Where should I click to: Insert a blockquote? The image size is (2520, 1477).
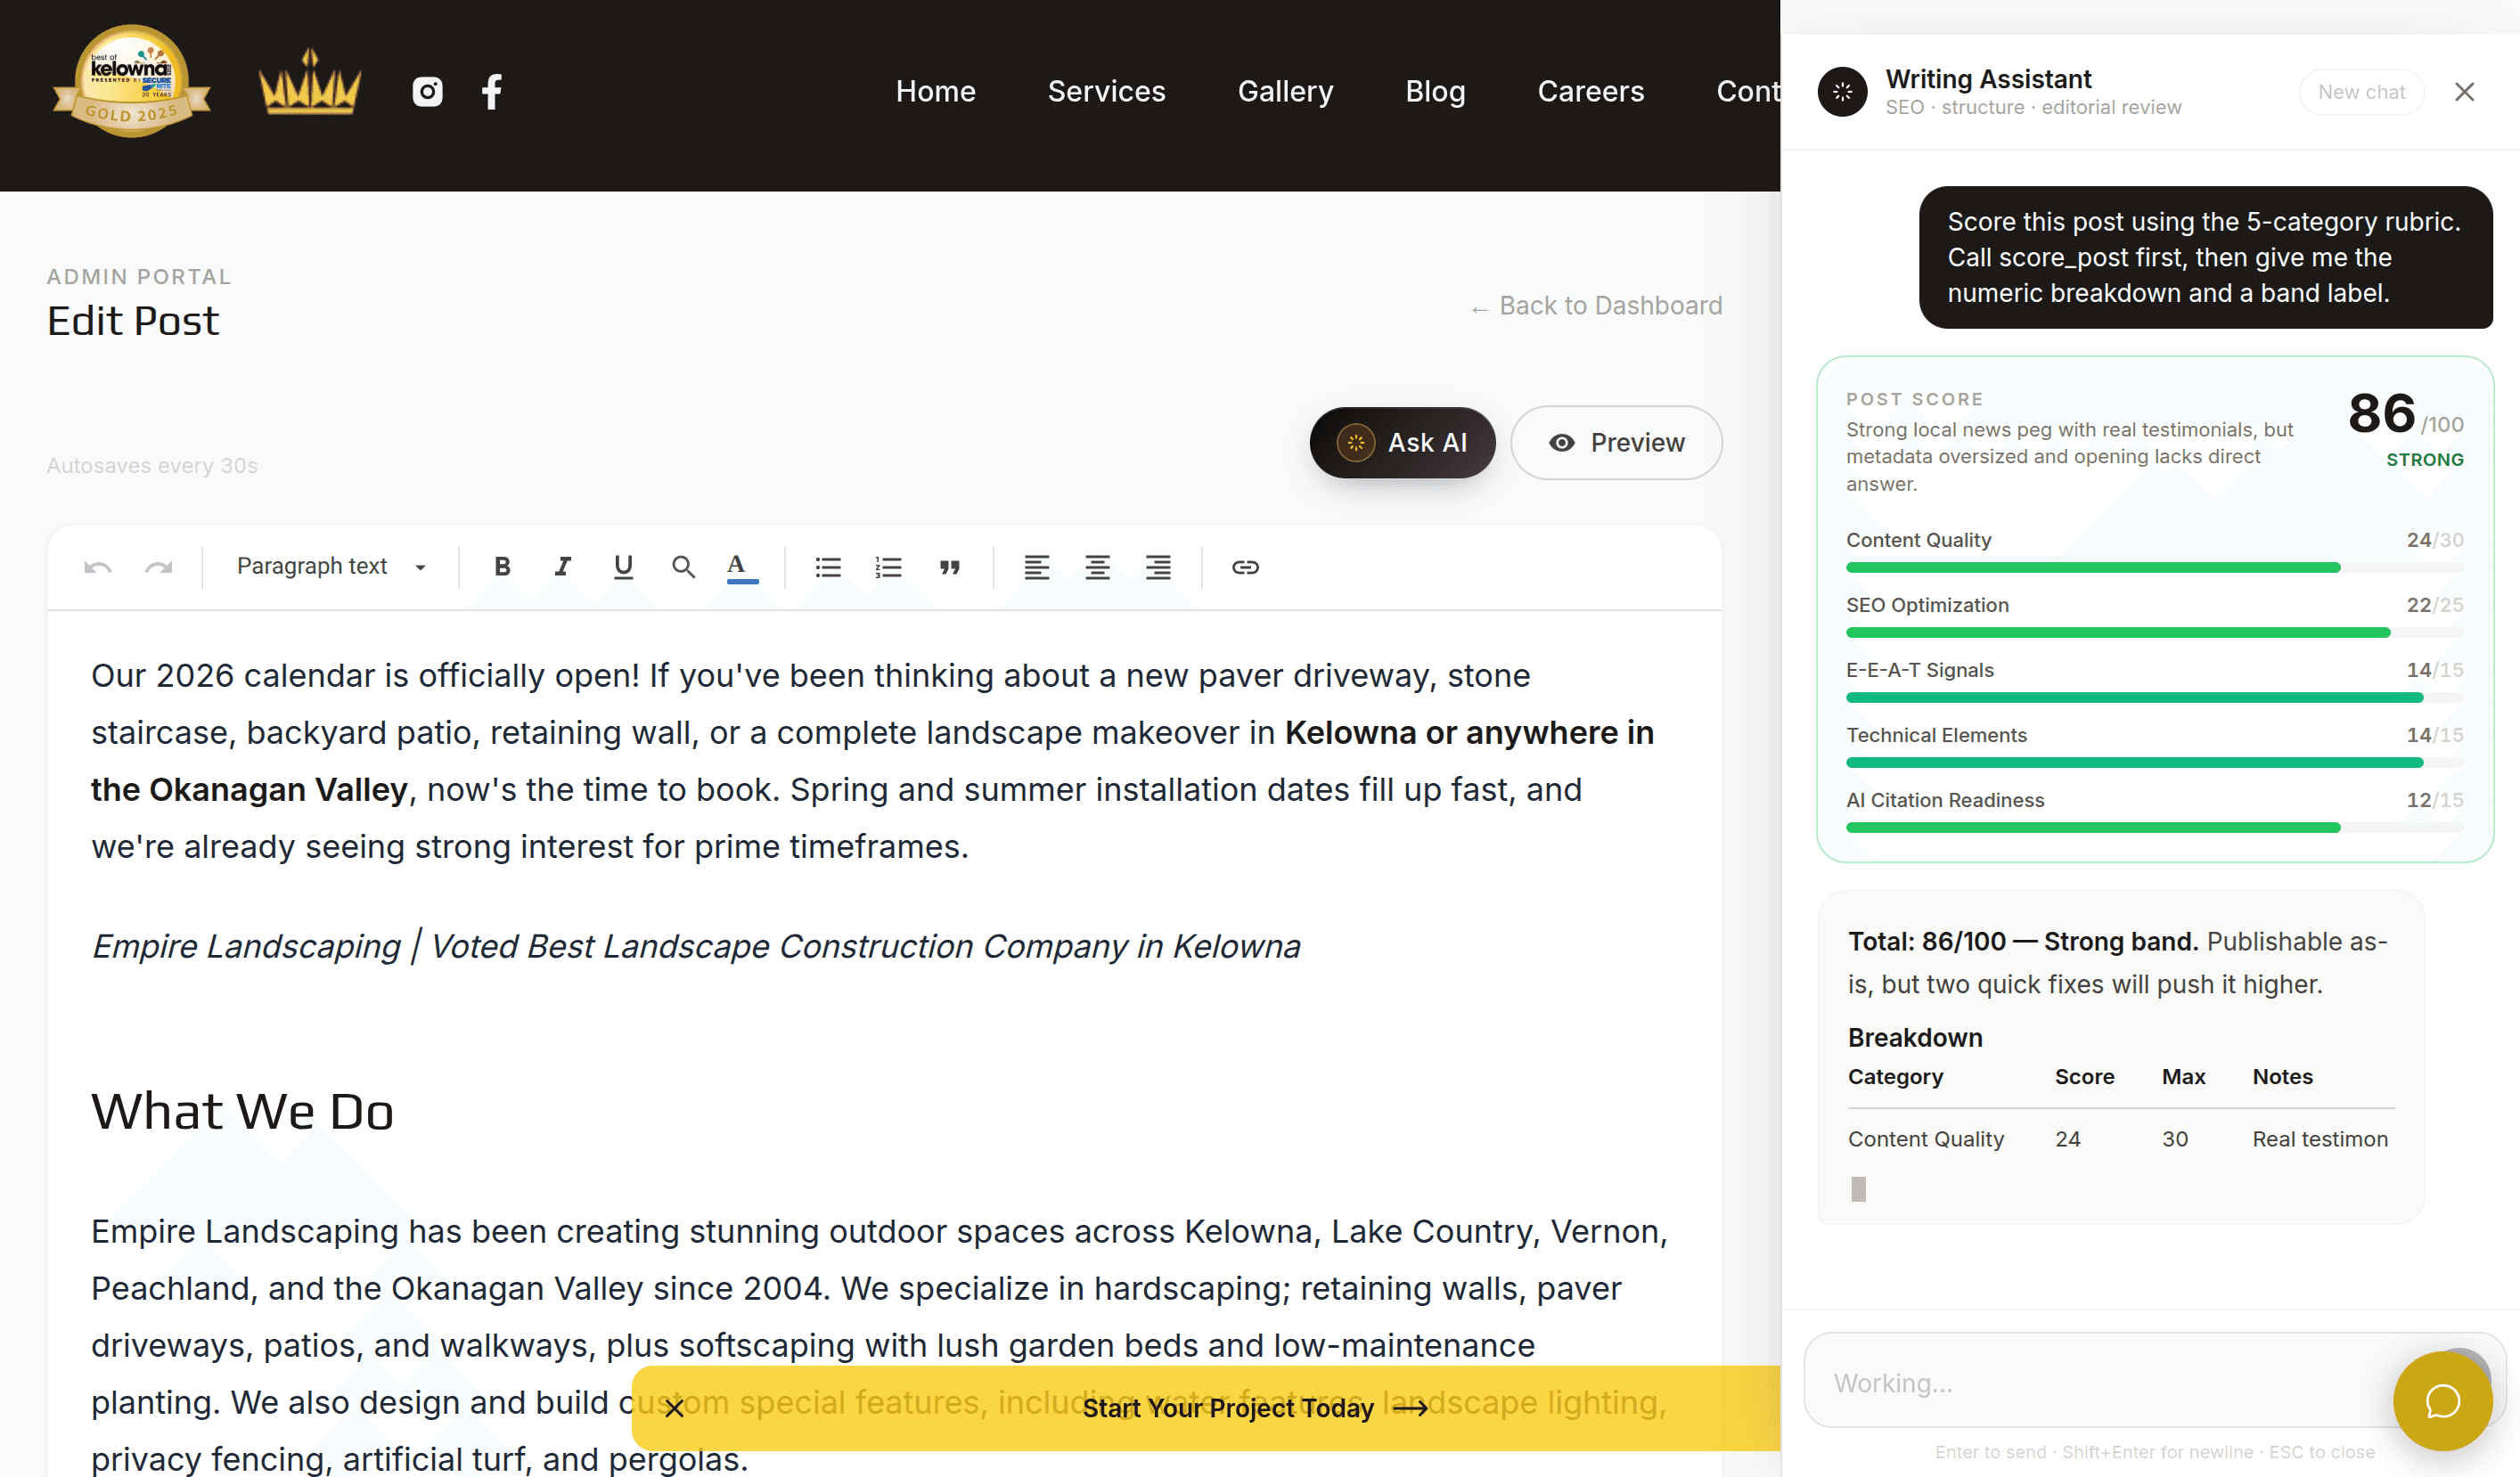[949, 566]
